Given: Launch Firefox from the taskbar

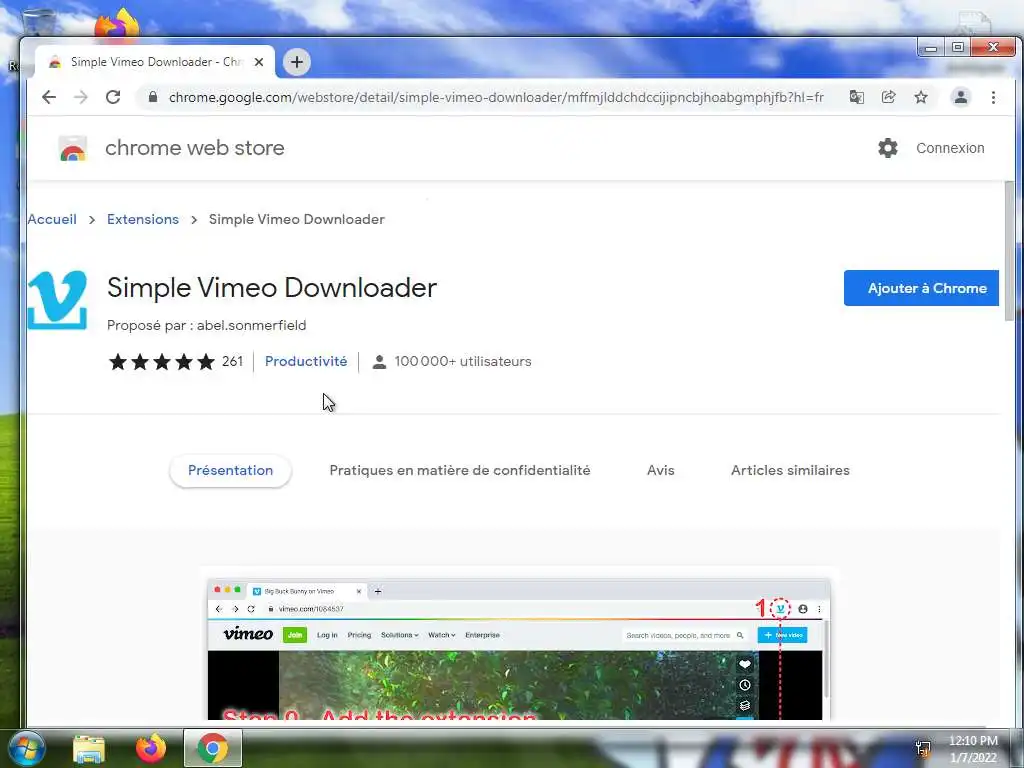Looking at the screenshot, I should click(151, 748).
